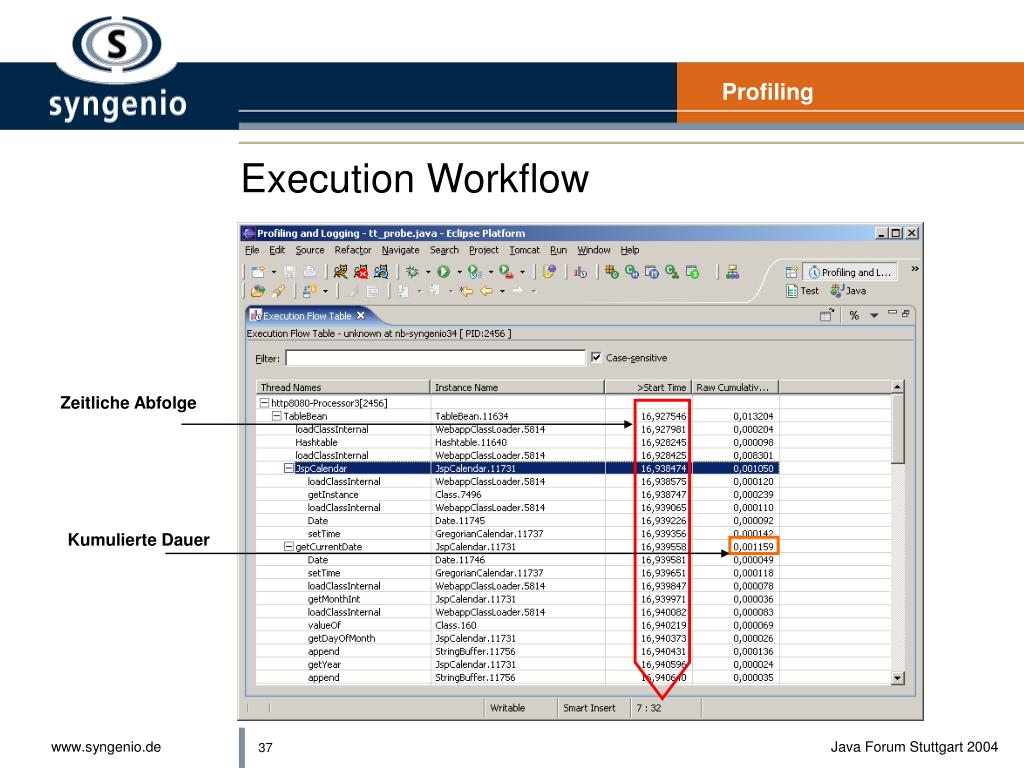
Task: Collapse the http8080-Processor3[2456] node
Action: tap(264, 403)
